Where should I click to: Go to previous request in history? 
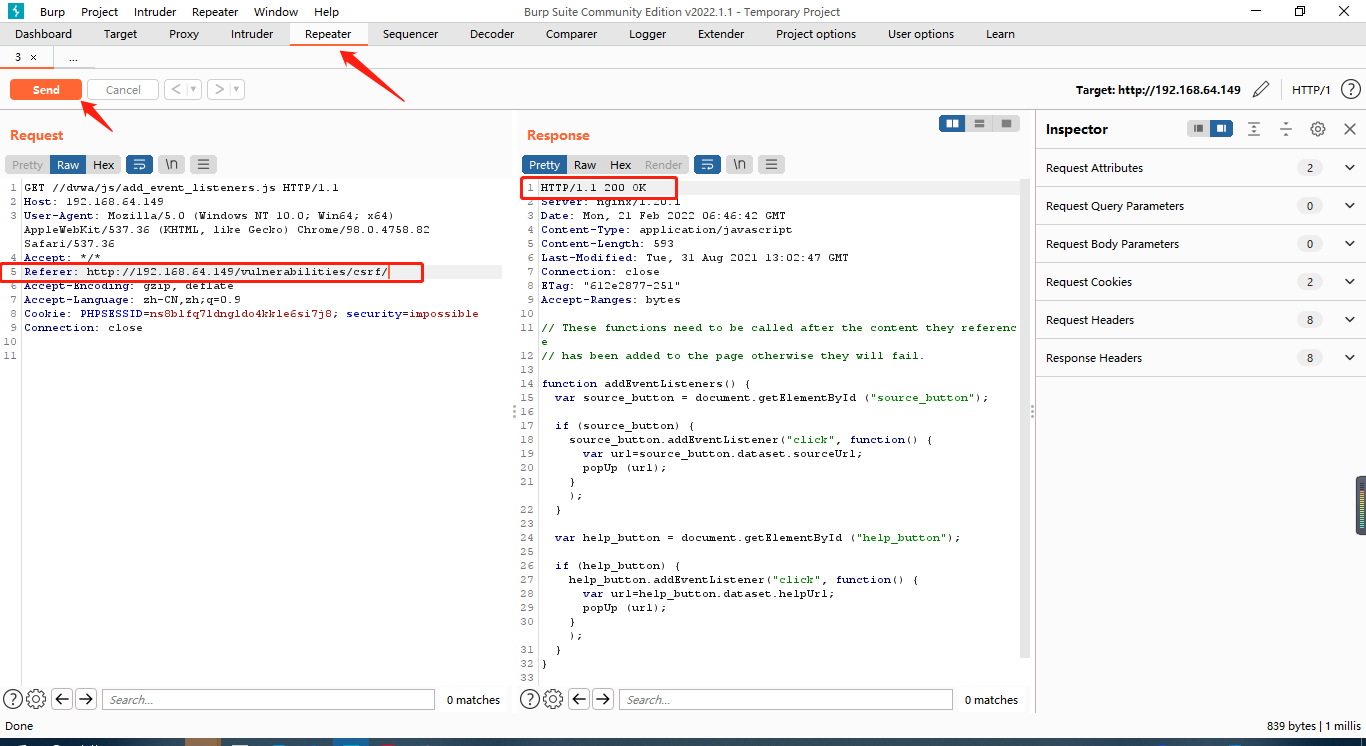point(176,90)
